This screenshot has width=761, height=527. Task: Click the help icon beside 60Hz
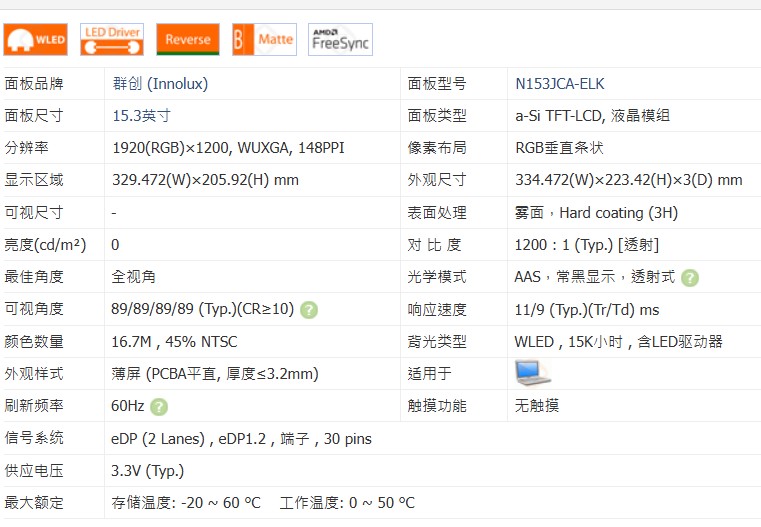(159, 406)
